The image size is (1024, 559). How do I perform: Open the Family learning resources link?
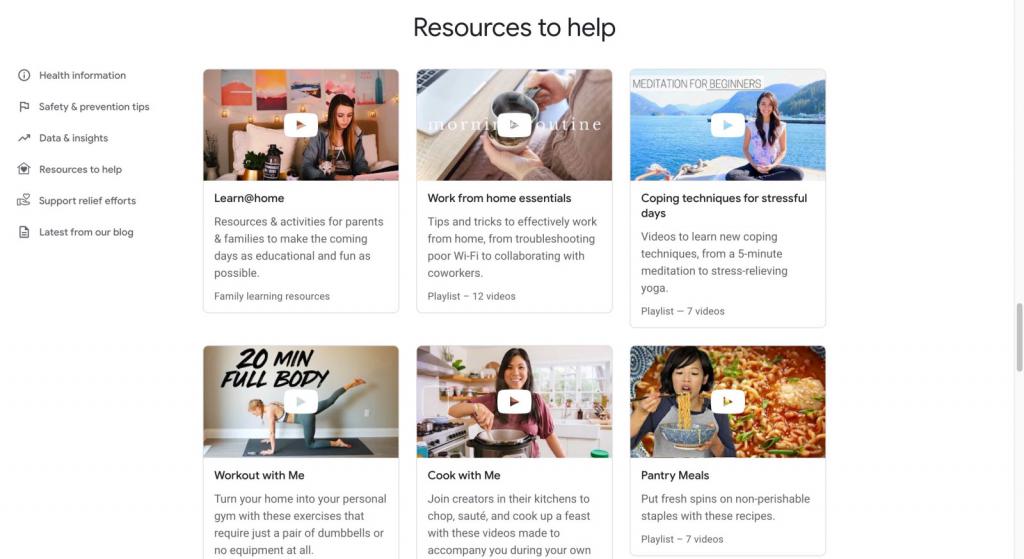pyautogui.click(x=272, y=296)
